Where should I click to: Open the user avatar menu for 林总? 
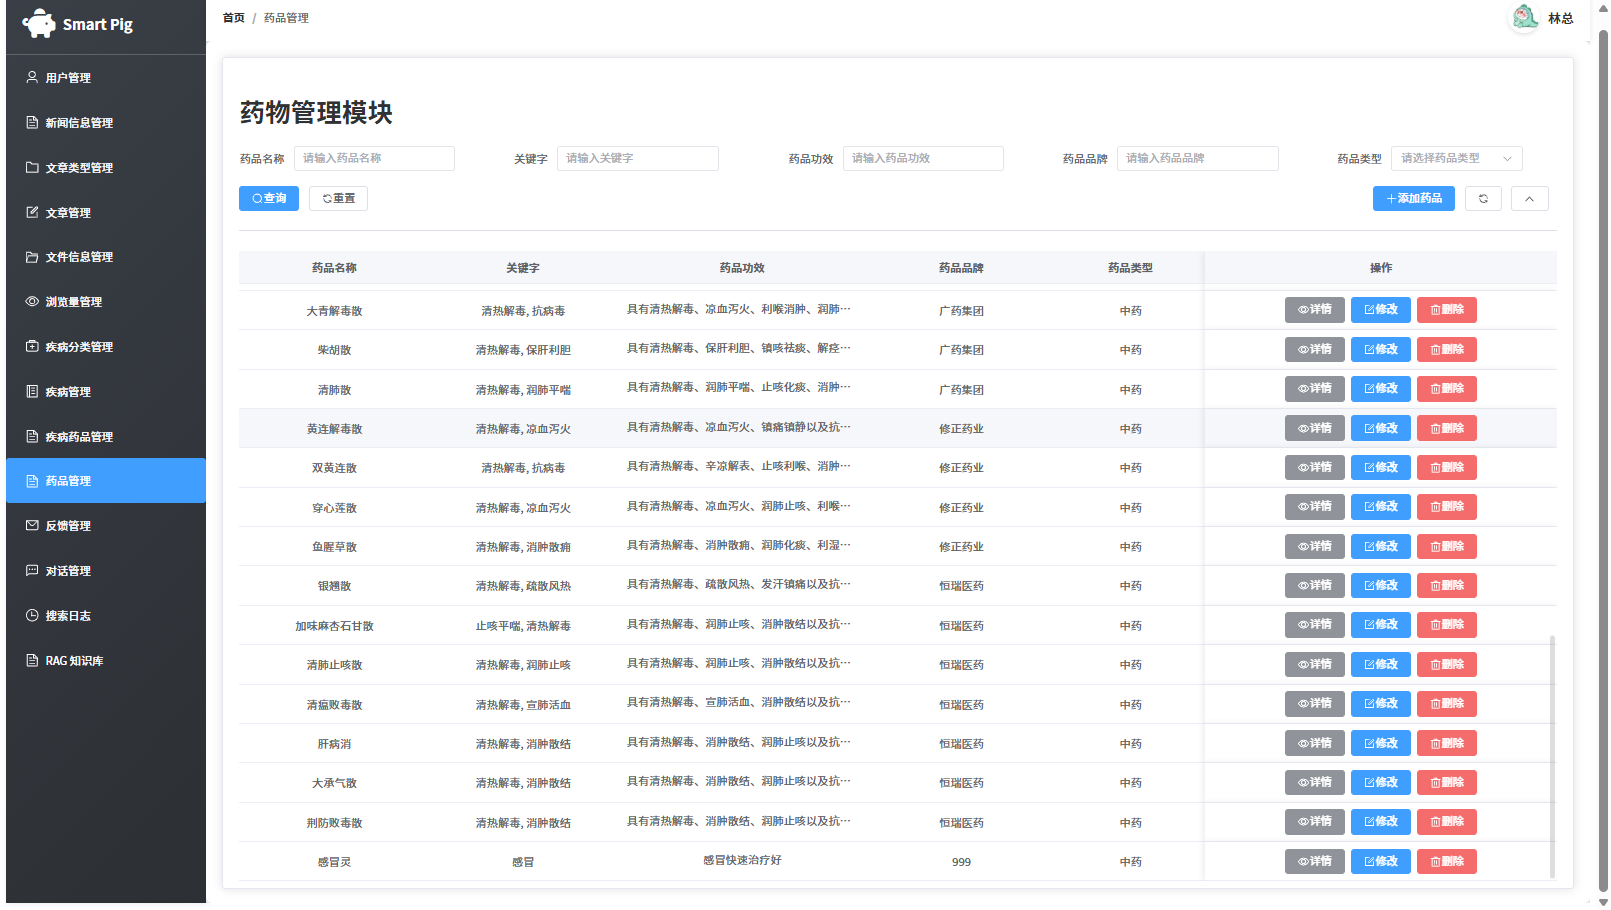[1524, 18]
